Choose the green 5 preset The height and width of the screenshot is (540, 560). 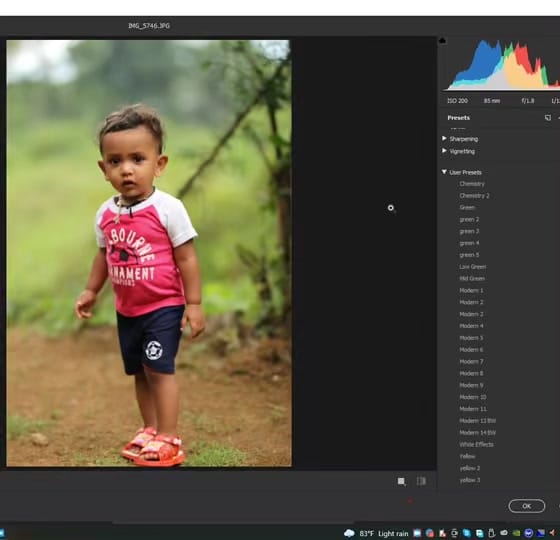(x=469, y=255)
